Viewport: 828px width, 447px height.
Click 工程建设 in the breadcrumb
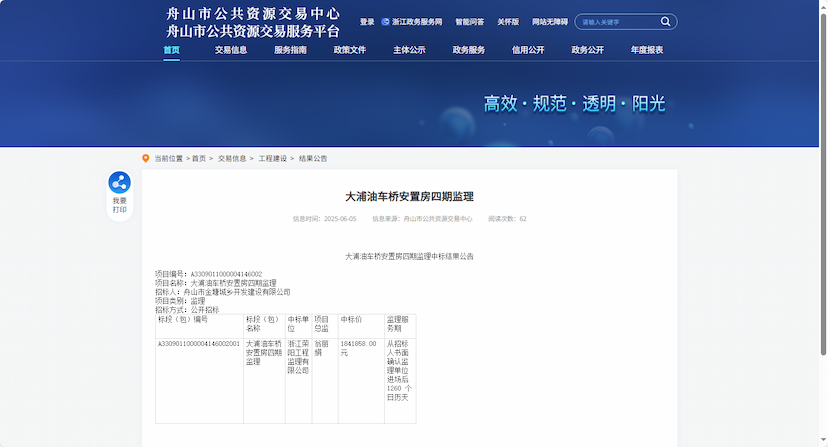coord(272,159)
